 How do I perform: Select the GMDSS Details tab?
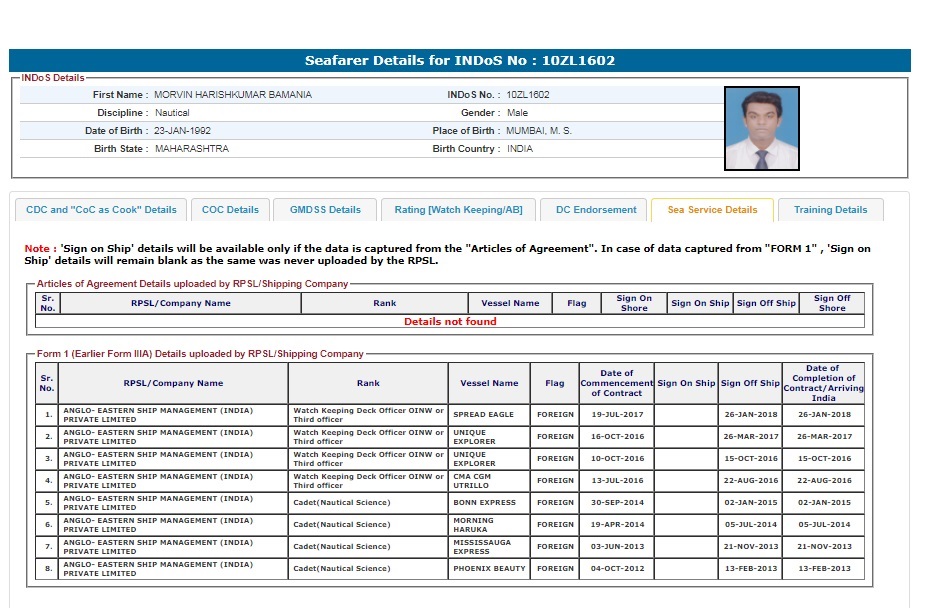coord(325,210)
